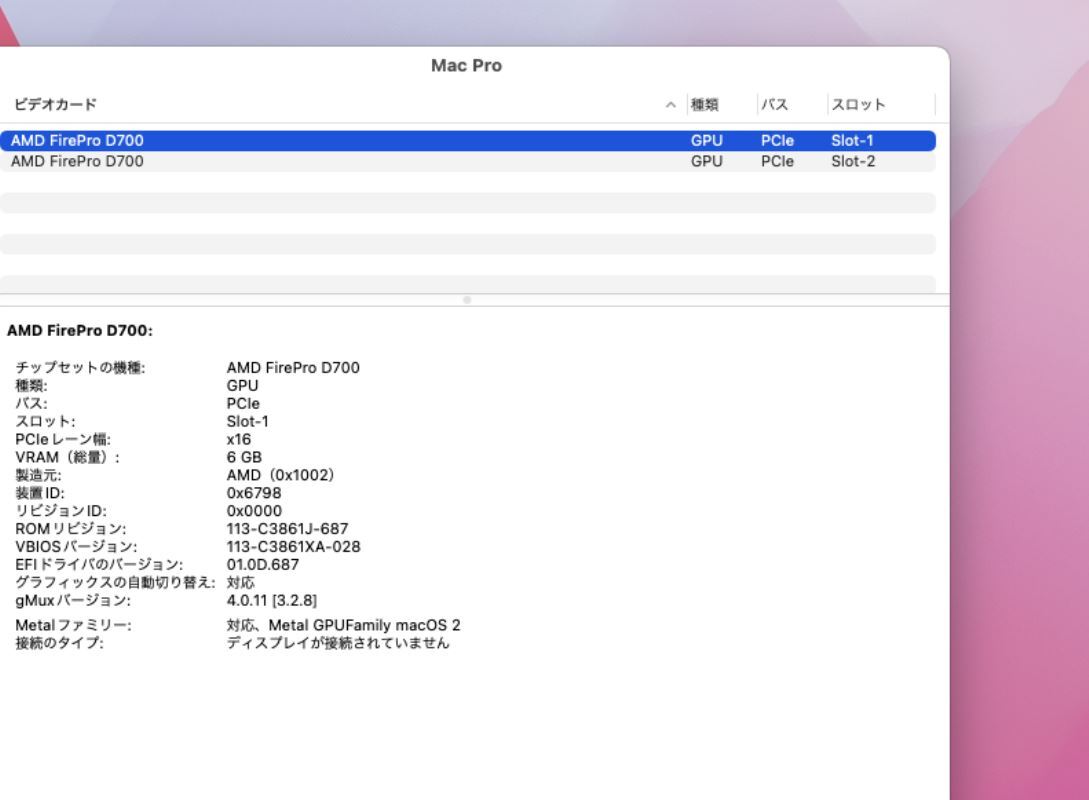Click the 接続のタイプ label
This screenshot has width=1089, height=800.
pyautogui.click(x=59, y=643)
